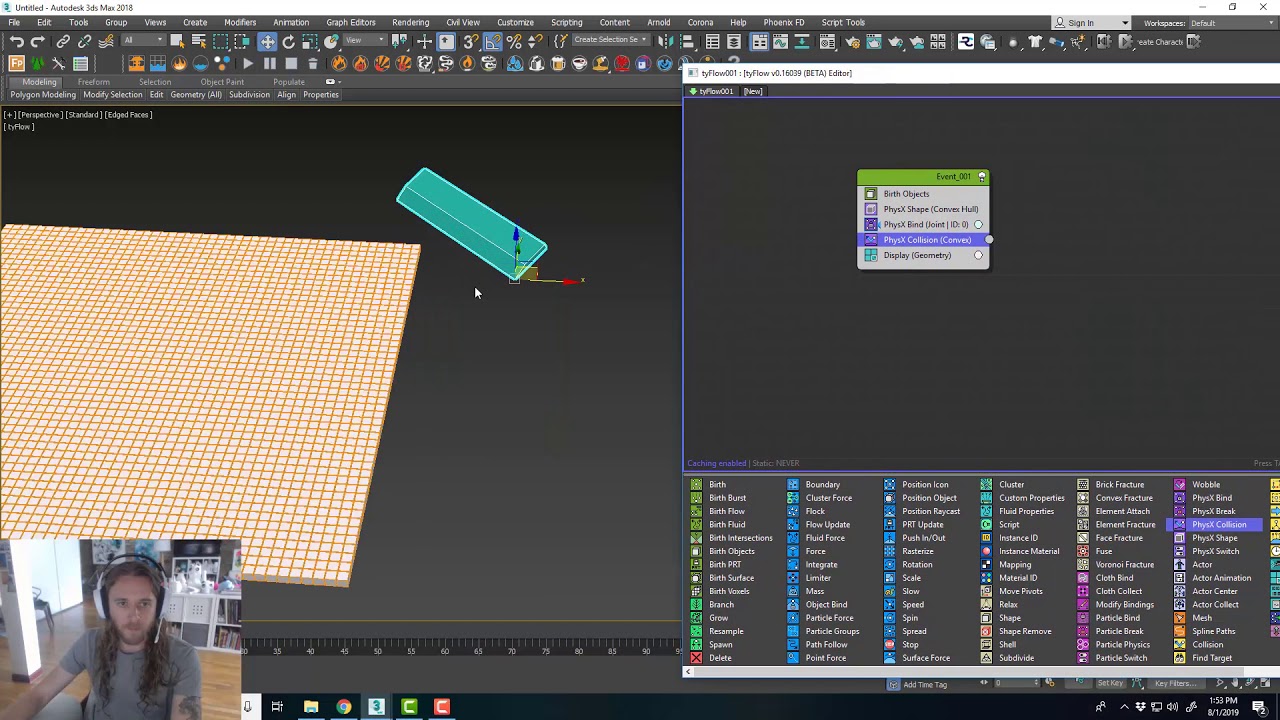Toggle Percent Snap in main toolbar
The width and height of the screenshot is (1280, 720).
[514, 41]
